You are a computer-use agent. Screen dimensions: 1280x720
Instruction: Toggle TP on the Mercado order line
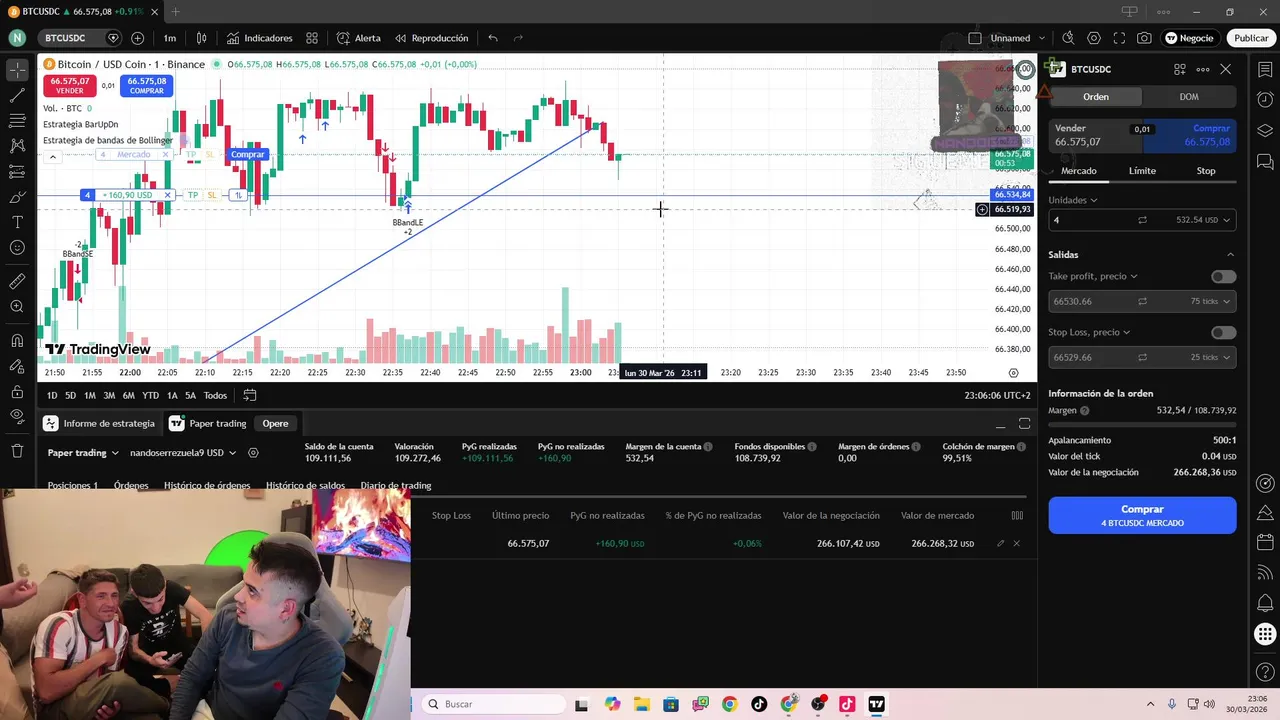pyautogui.click(x=191, y=155)
